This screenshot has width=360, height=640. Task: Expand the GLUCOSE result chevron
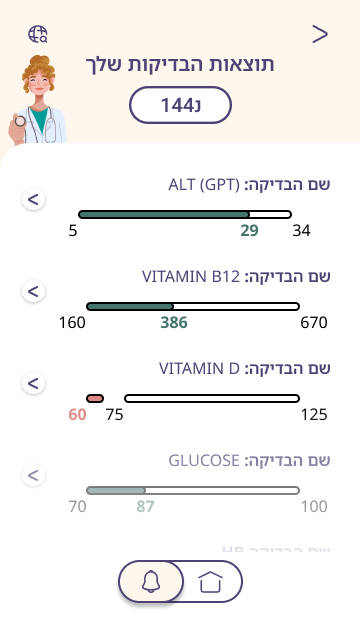(33, 475)
